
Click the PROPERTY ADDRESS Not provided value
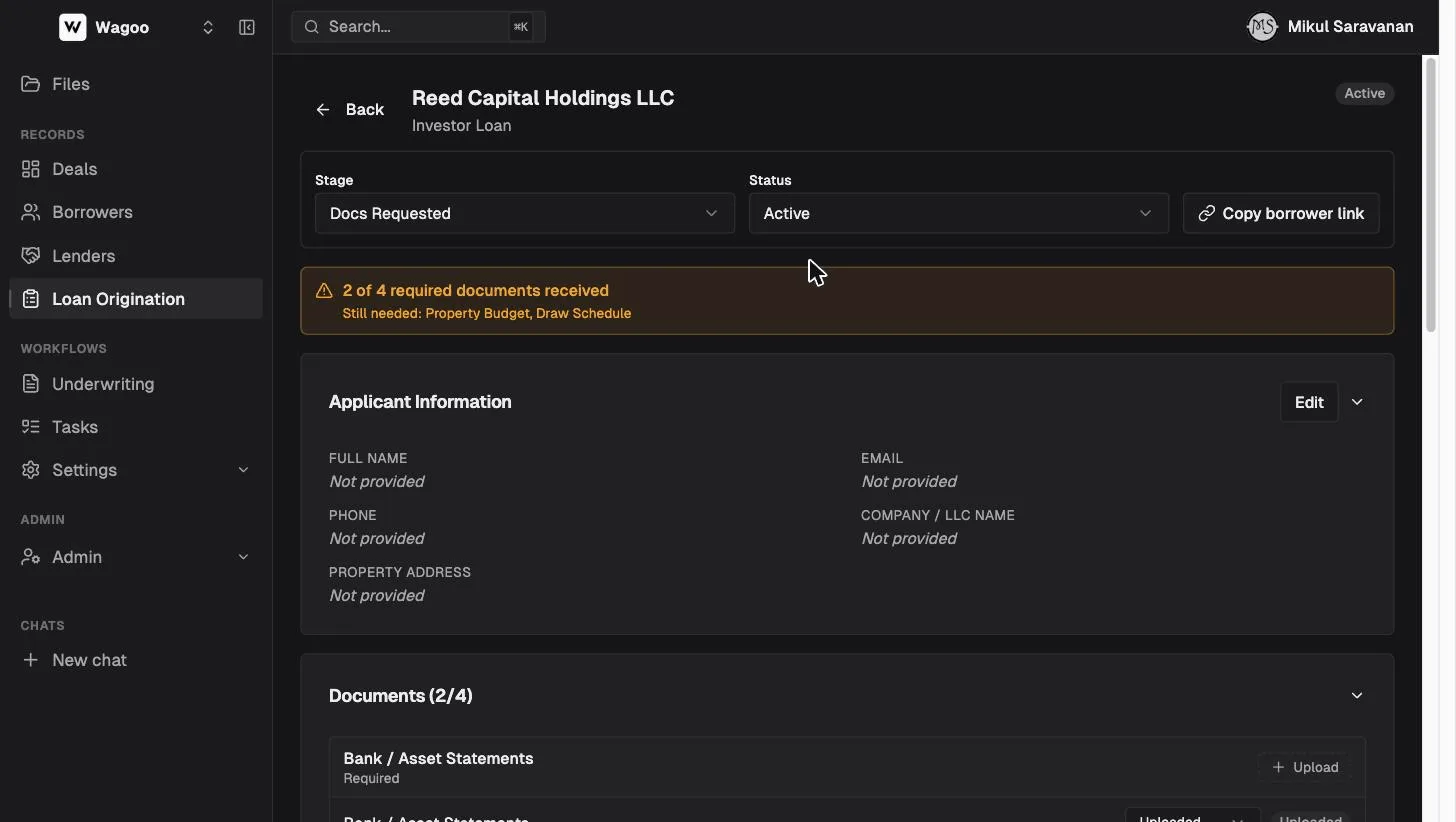377,596
